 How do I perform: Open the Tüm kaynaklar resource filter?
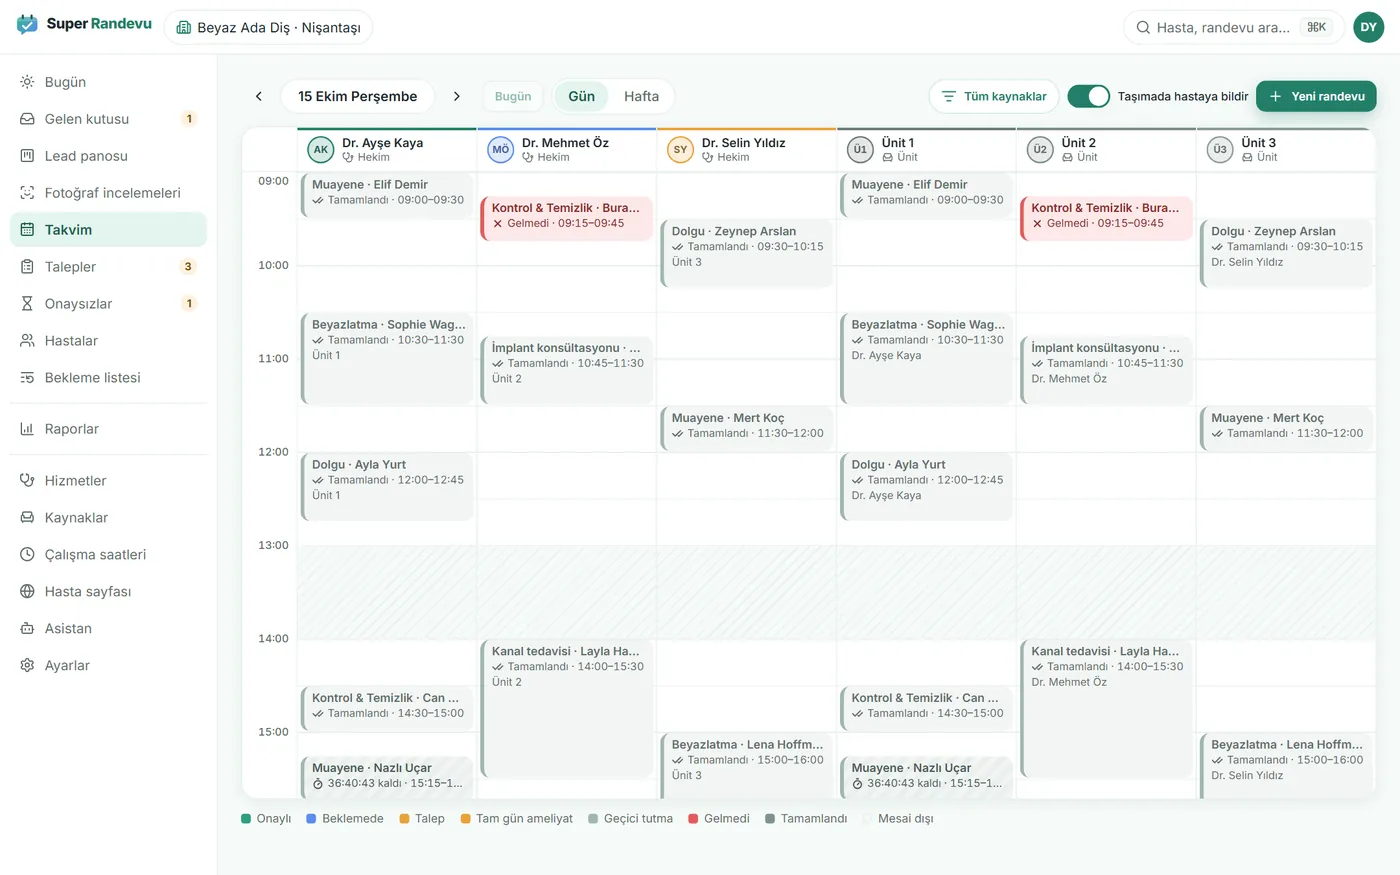pos(994,96)
